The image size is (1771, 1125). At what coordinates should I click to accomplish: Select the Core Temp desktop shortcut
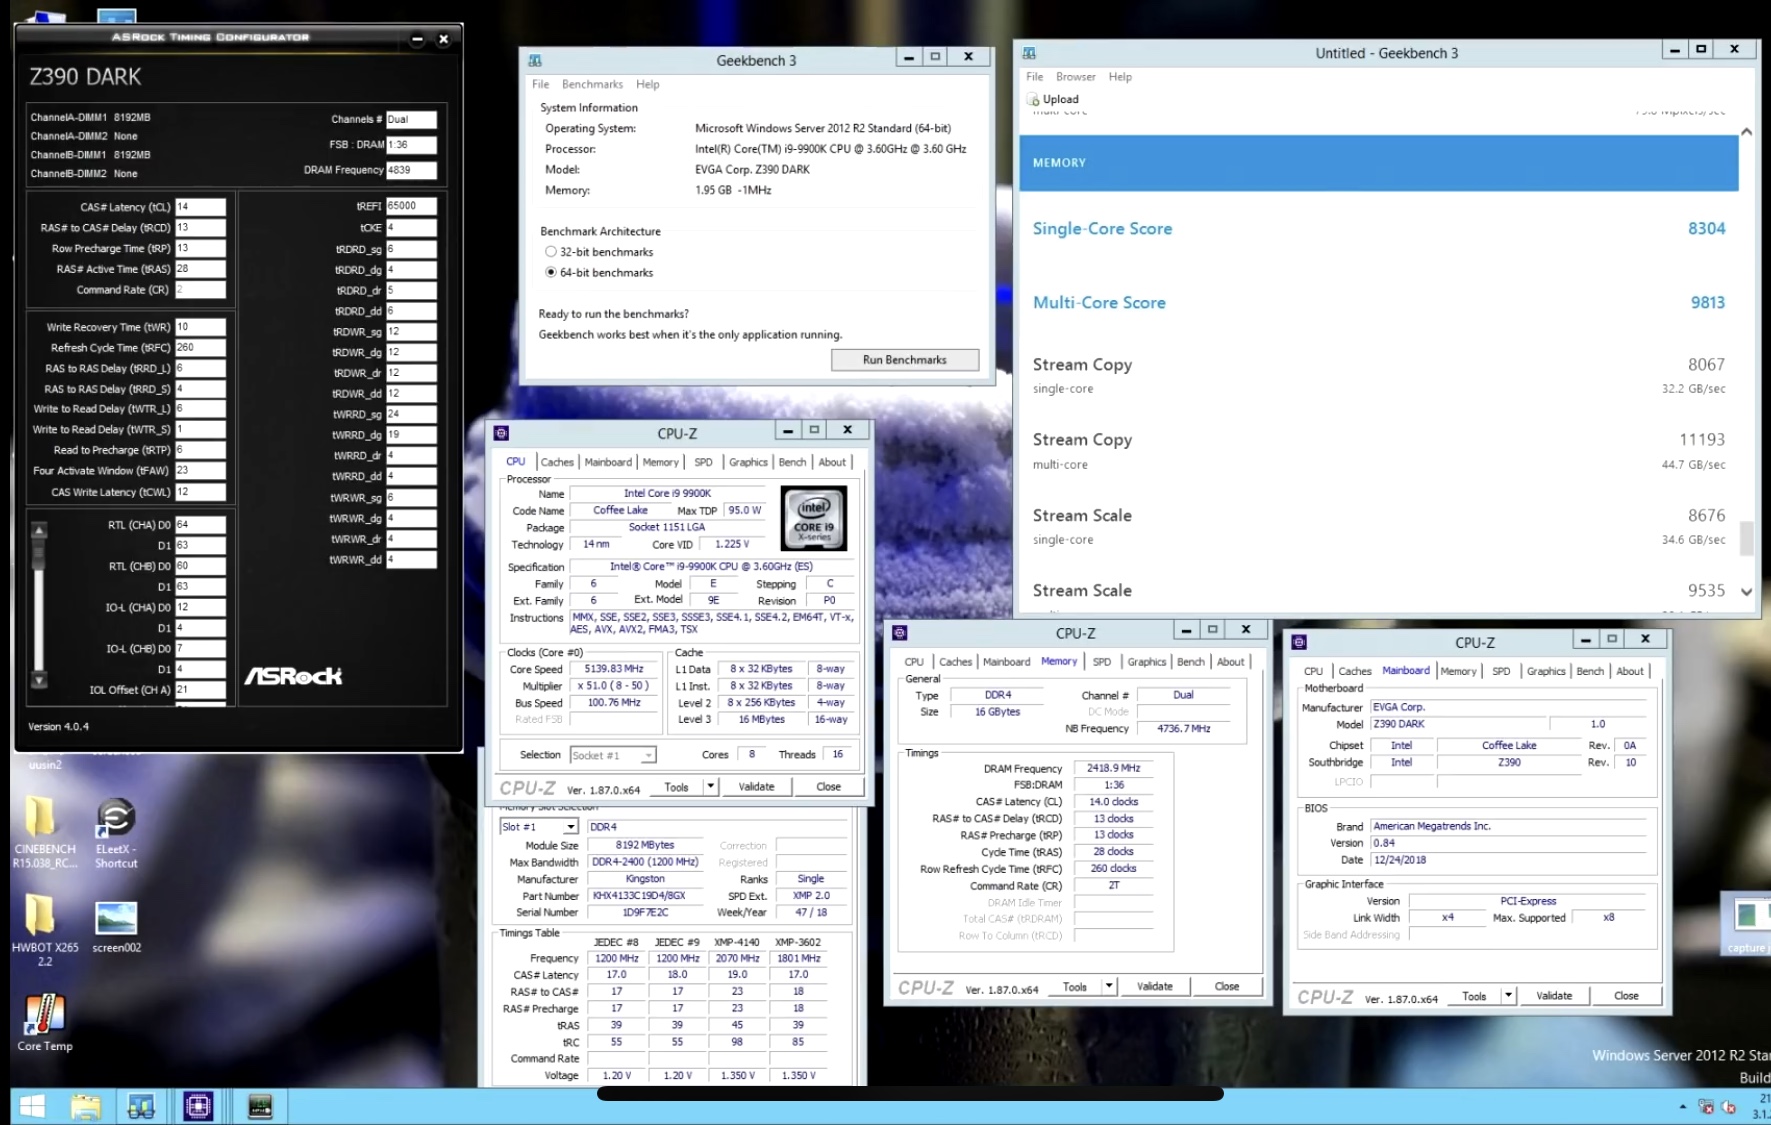[44, 1022]
